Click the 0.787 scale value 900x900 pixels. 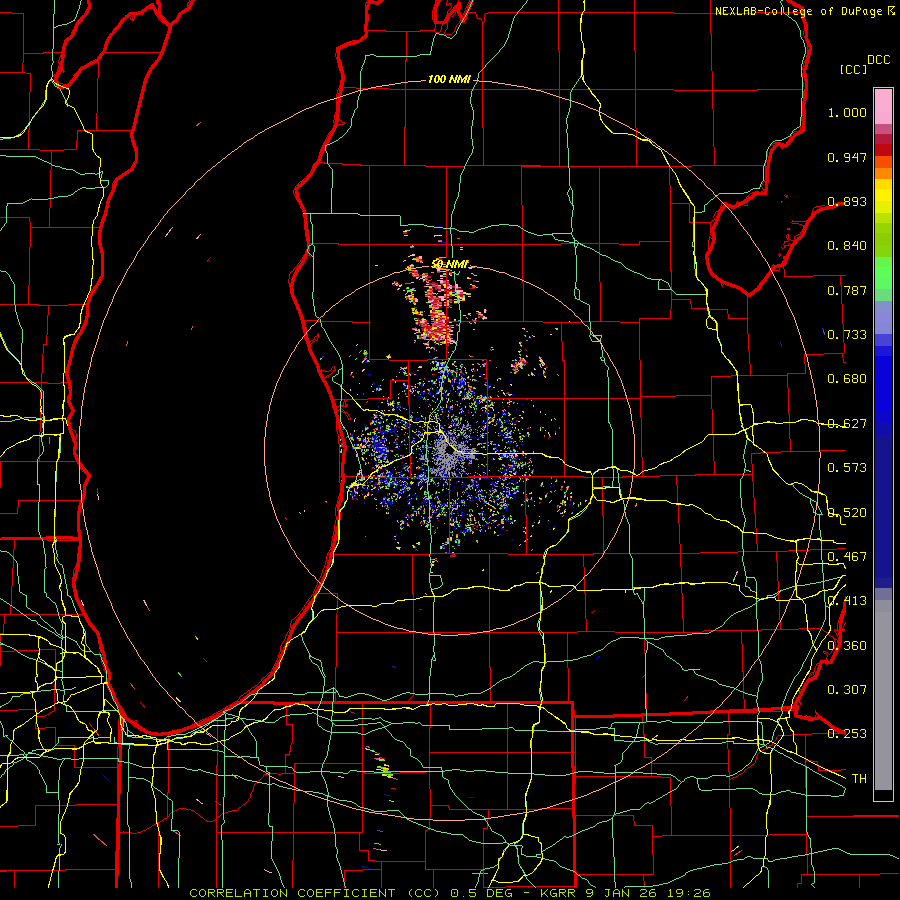847,290
